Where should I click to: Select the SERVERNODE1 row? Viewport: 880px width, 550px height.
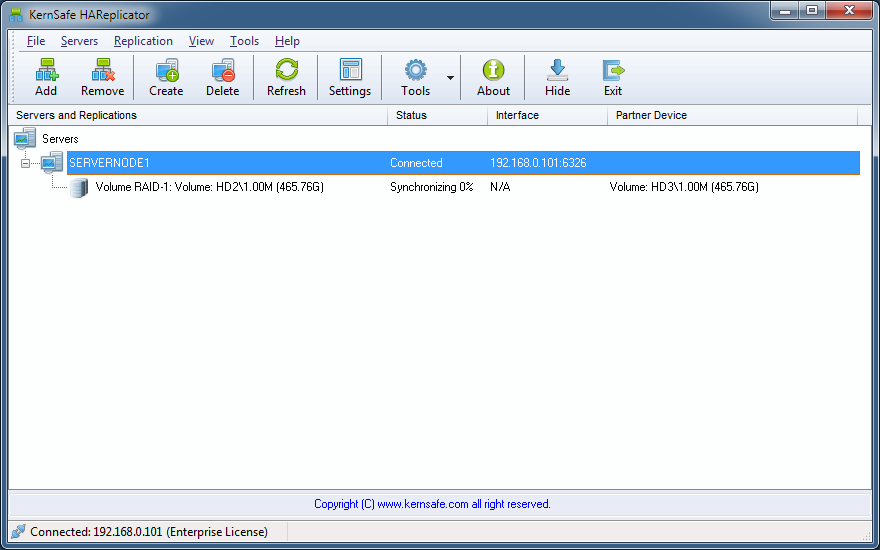coord(463,163)
